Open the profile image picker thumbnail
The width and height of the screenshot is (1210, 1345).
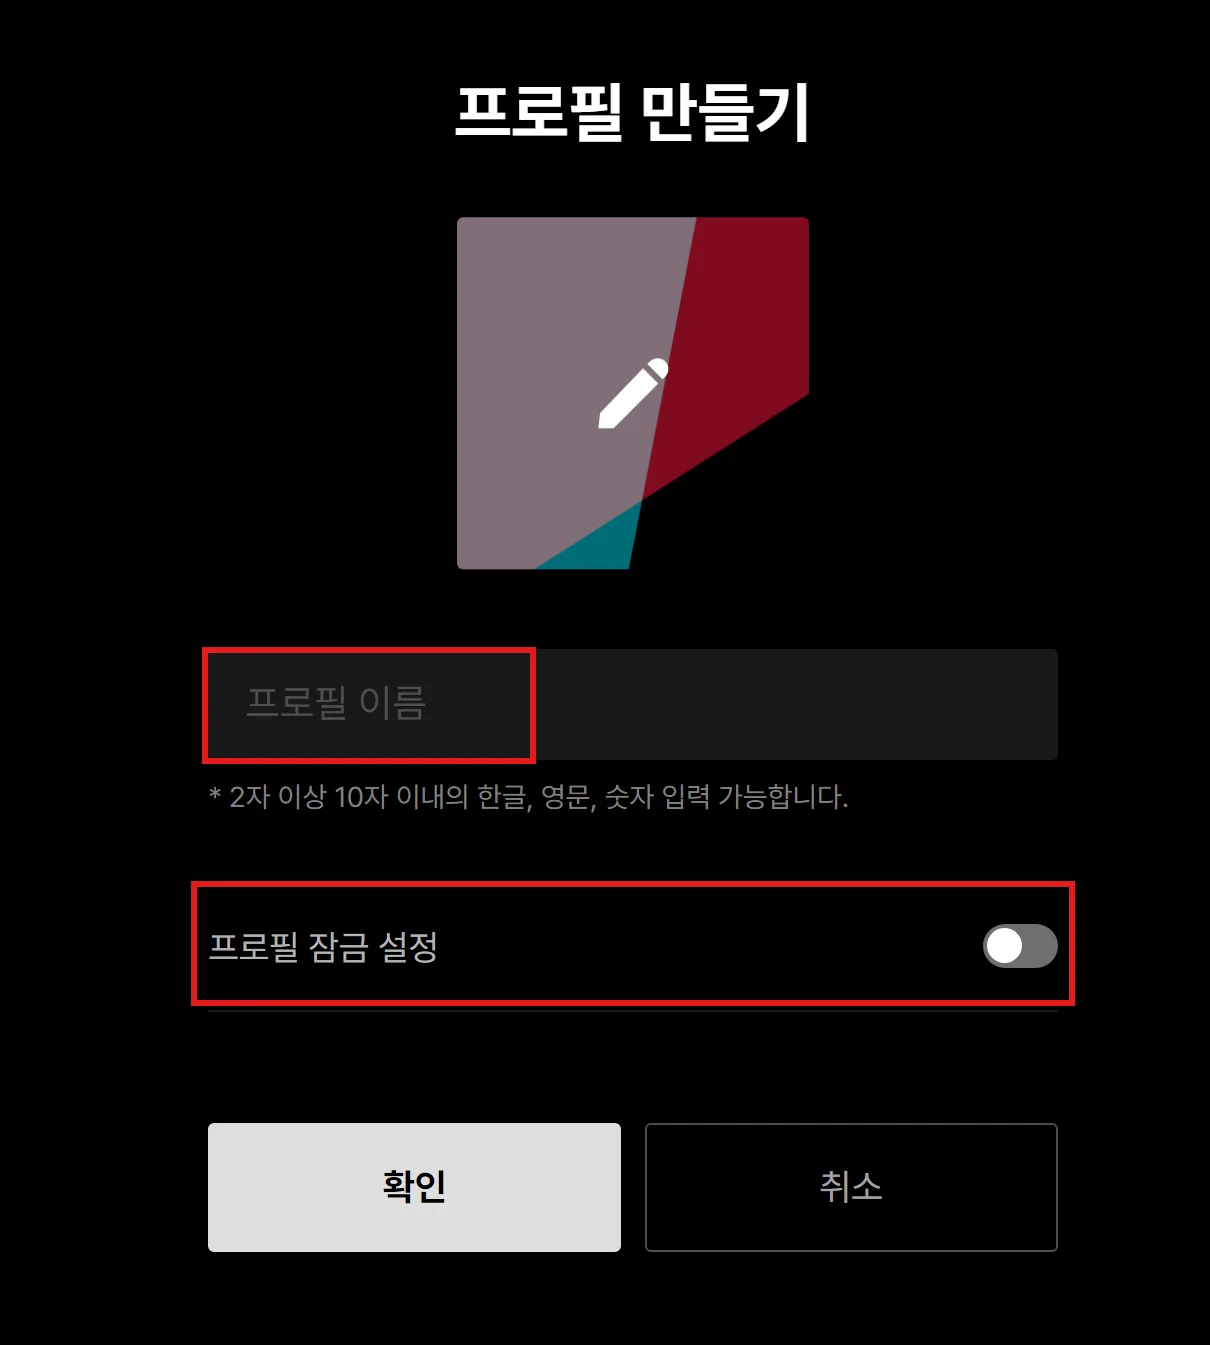[633, 393]
